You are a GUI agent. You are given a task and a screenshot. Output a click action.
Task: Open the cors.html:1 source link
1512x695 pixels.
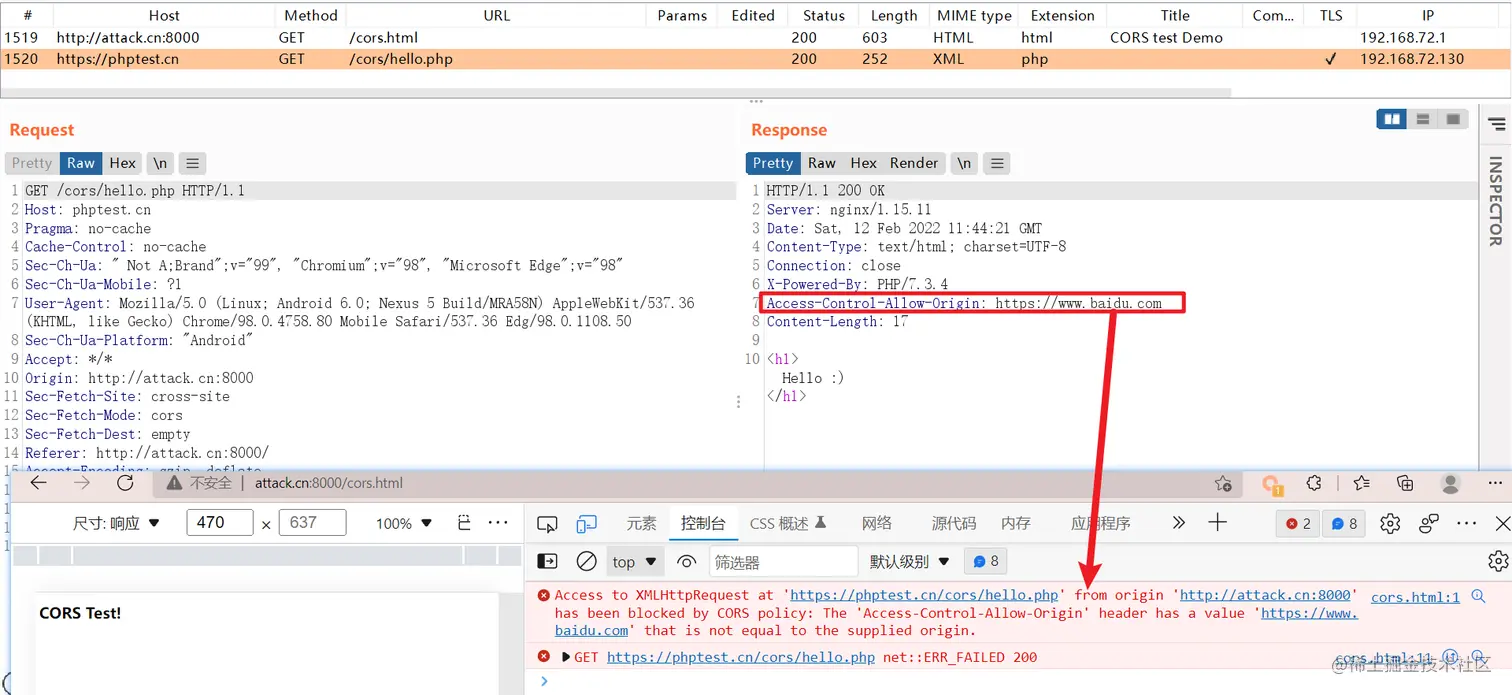pos(1415,597)
